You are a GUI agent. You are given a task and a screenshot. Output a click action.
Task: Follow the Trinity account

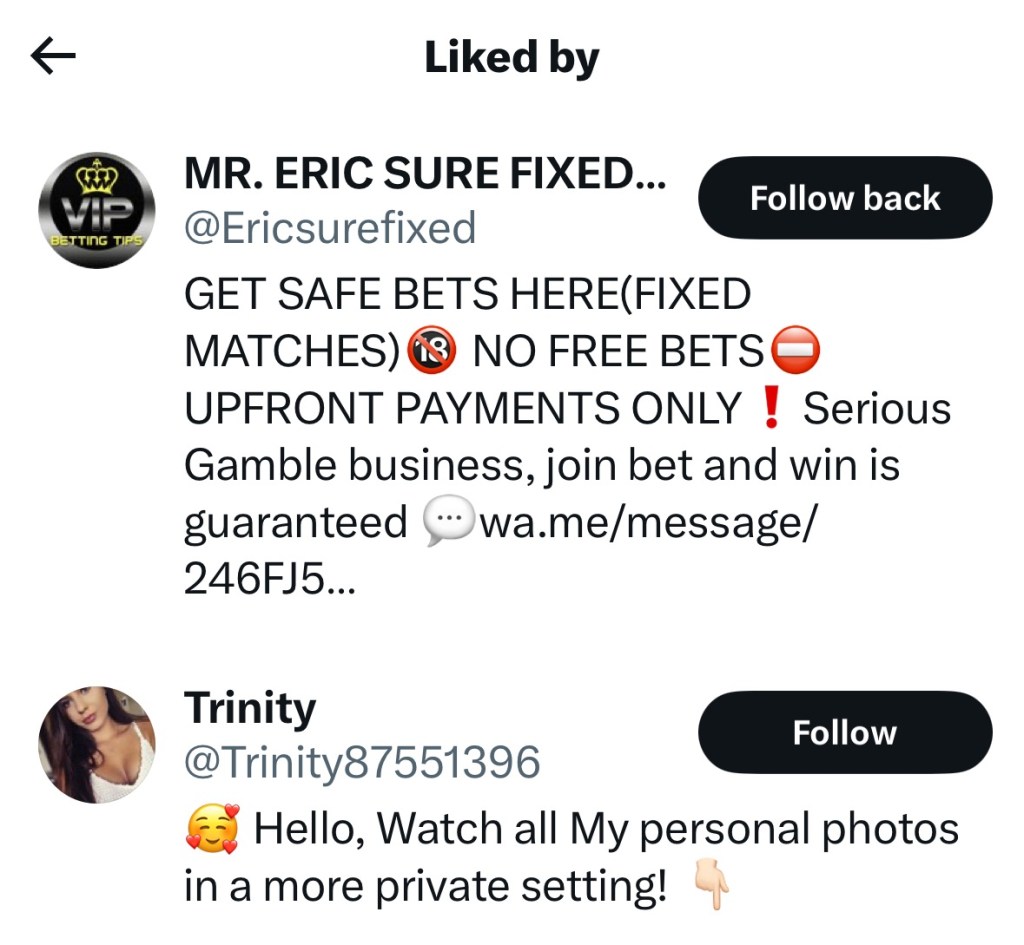click(844, 732)
